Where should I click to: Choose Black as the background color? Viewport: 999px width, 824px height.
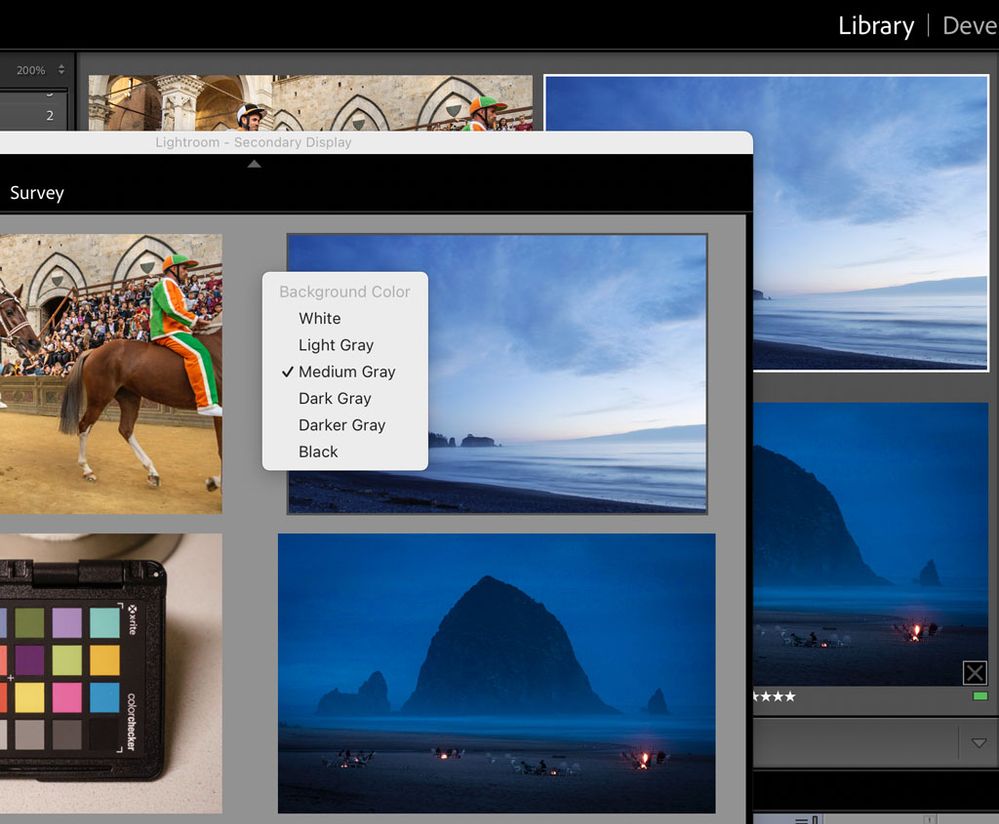tap(318, 451)
